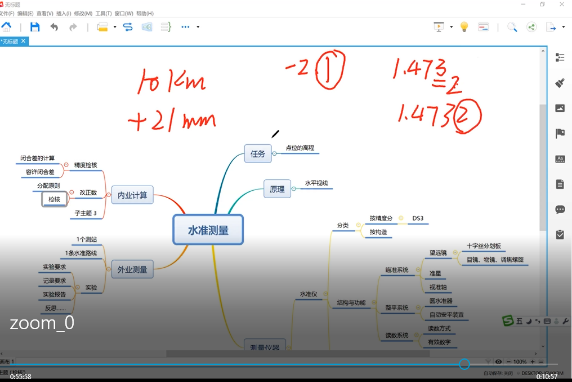Open the share icon in toolbar
572x382 pixels.
532,27
